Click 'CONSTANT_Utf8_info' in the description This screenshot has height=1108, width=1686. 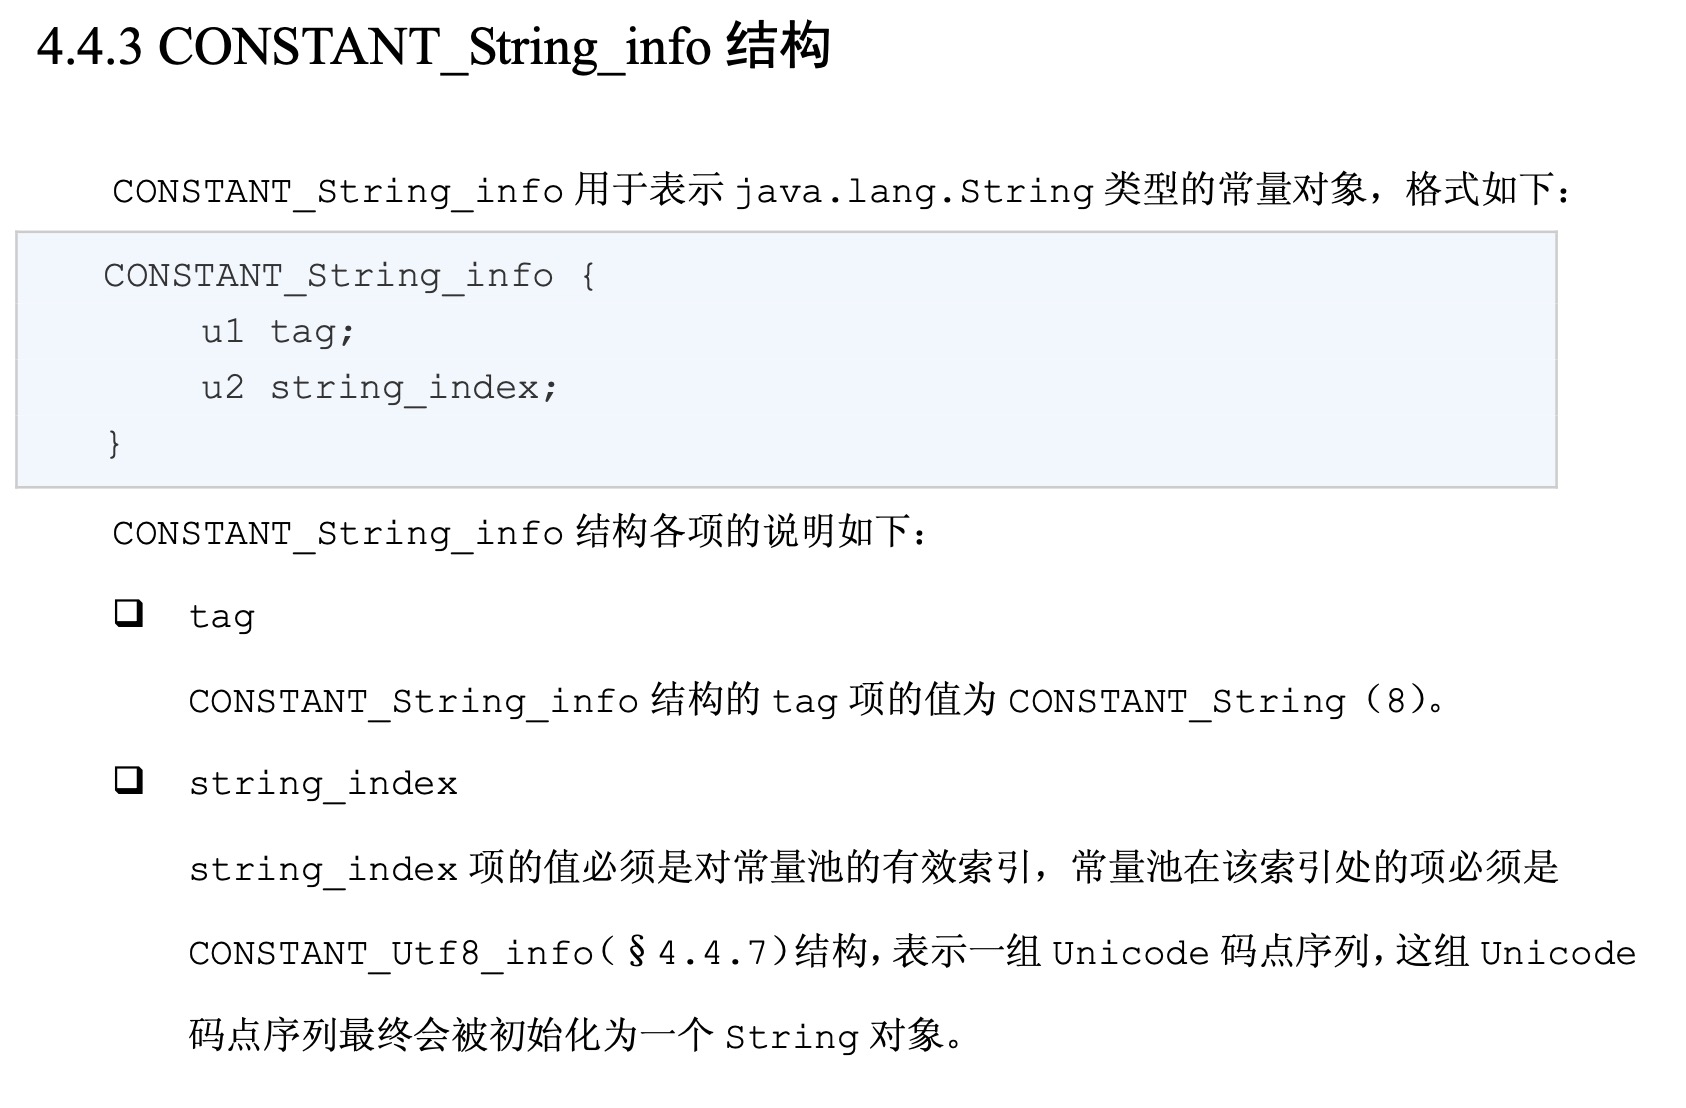coord(391,953)
